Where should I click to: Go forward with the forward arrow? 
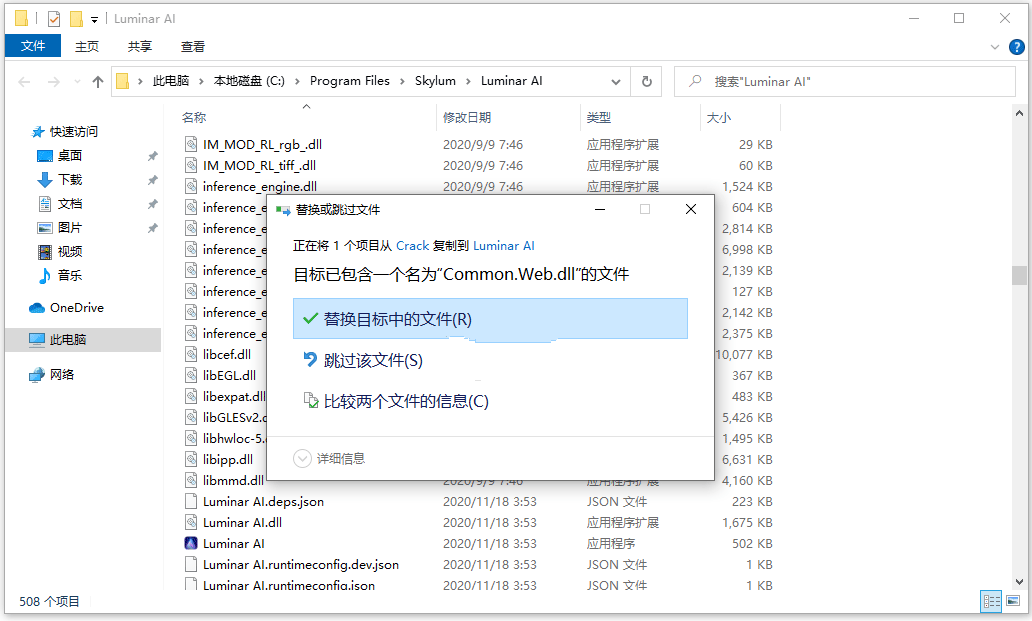click(x=54, y=82)
